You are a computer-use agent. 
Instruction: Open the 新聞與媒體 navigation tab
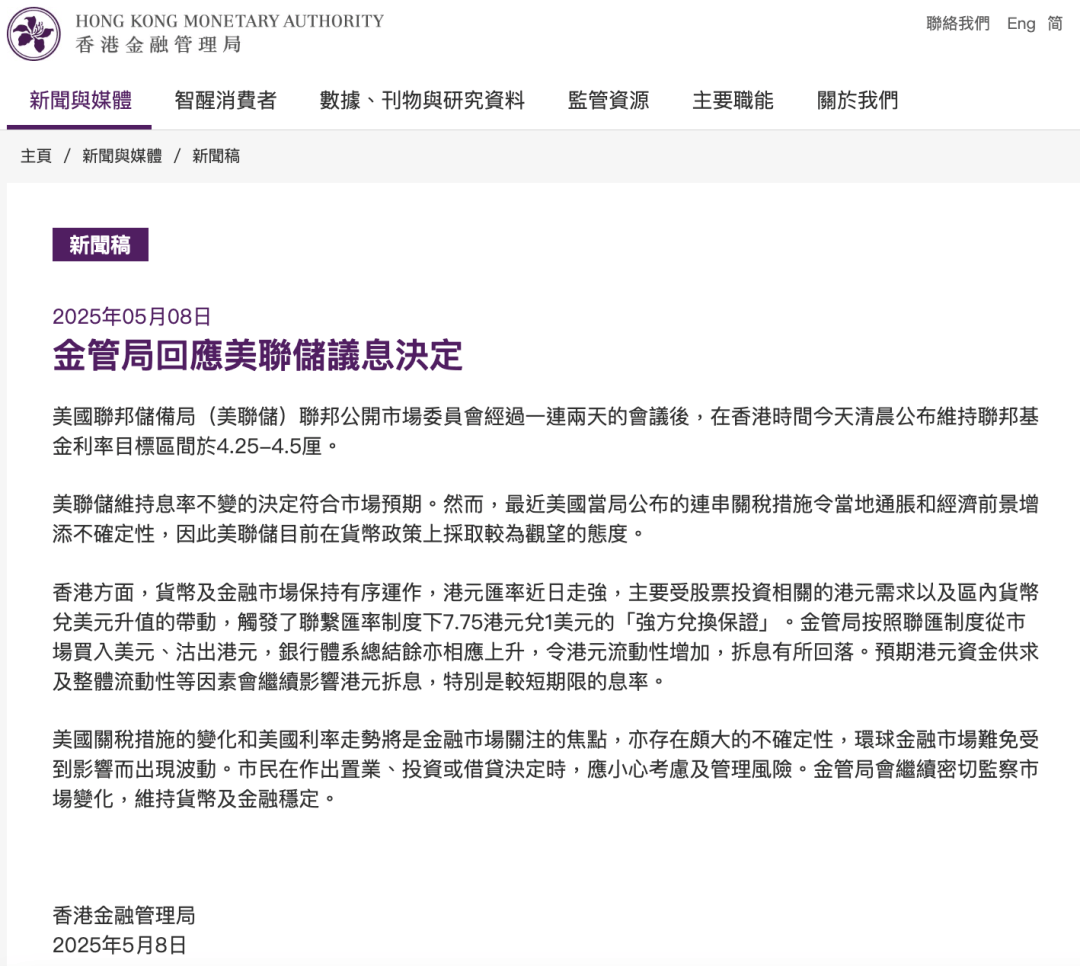(x=80, y=101)
